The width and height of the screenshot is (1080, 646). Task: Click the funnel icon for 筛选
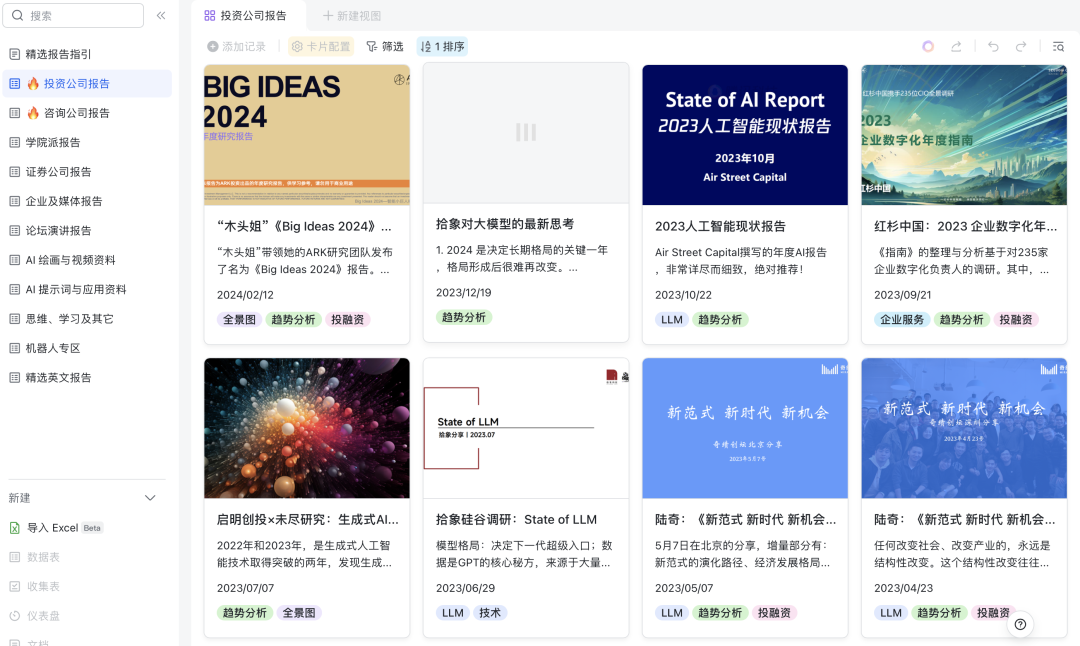(x=372, y=46)
